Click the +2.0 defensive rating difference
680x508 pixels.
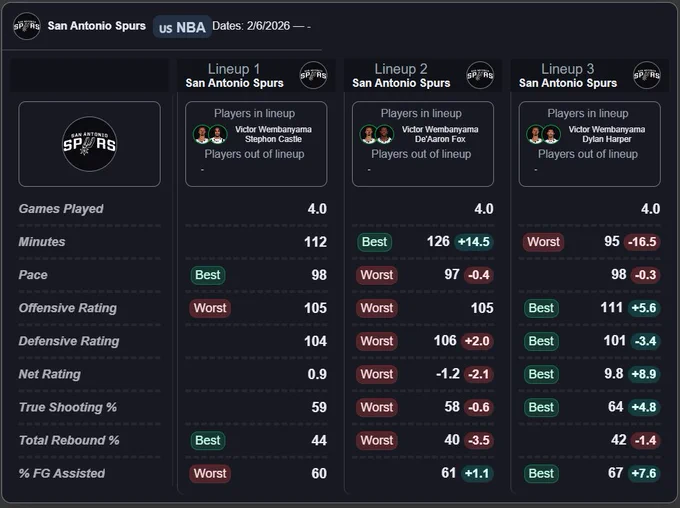coord(477,341)
